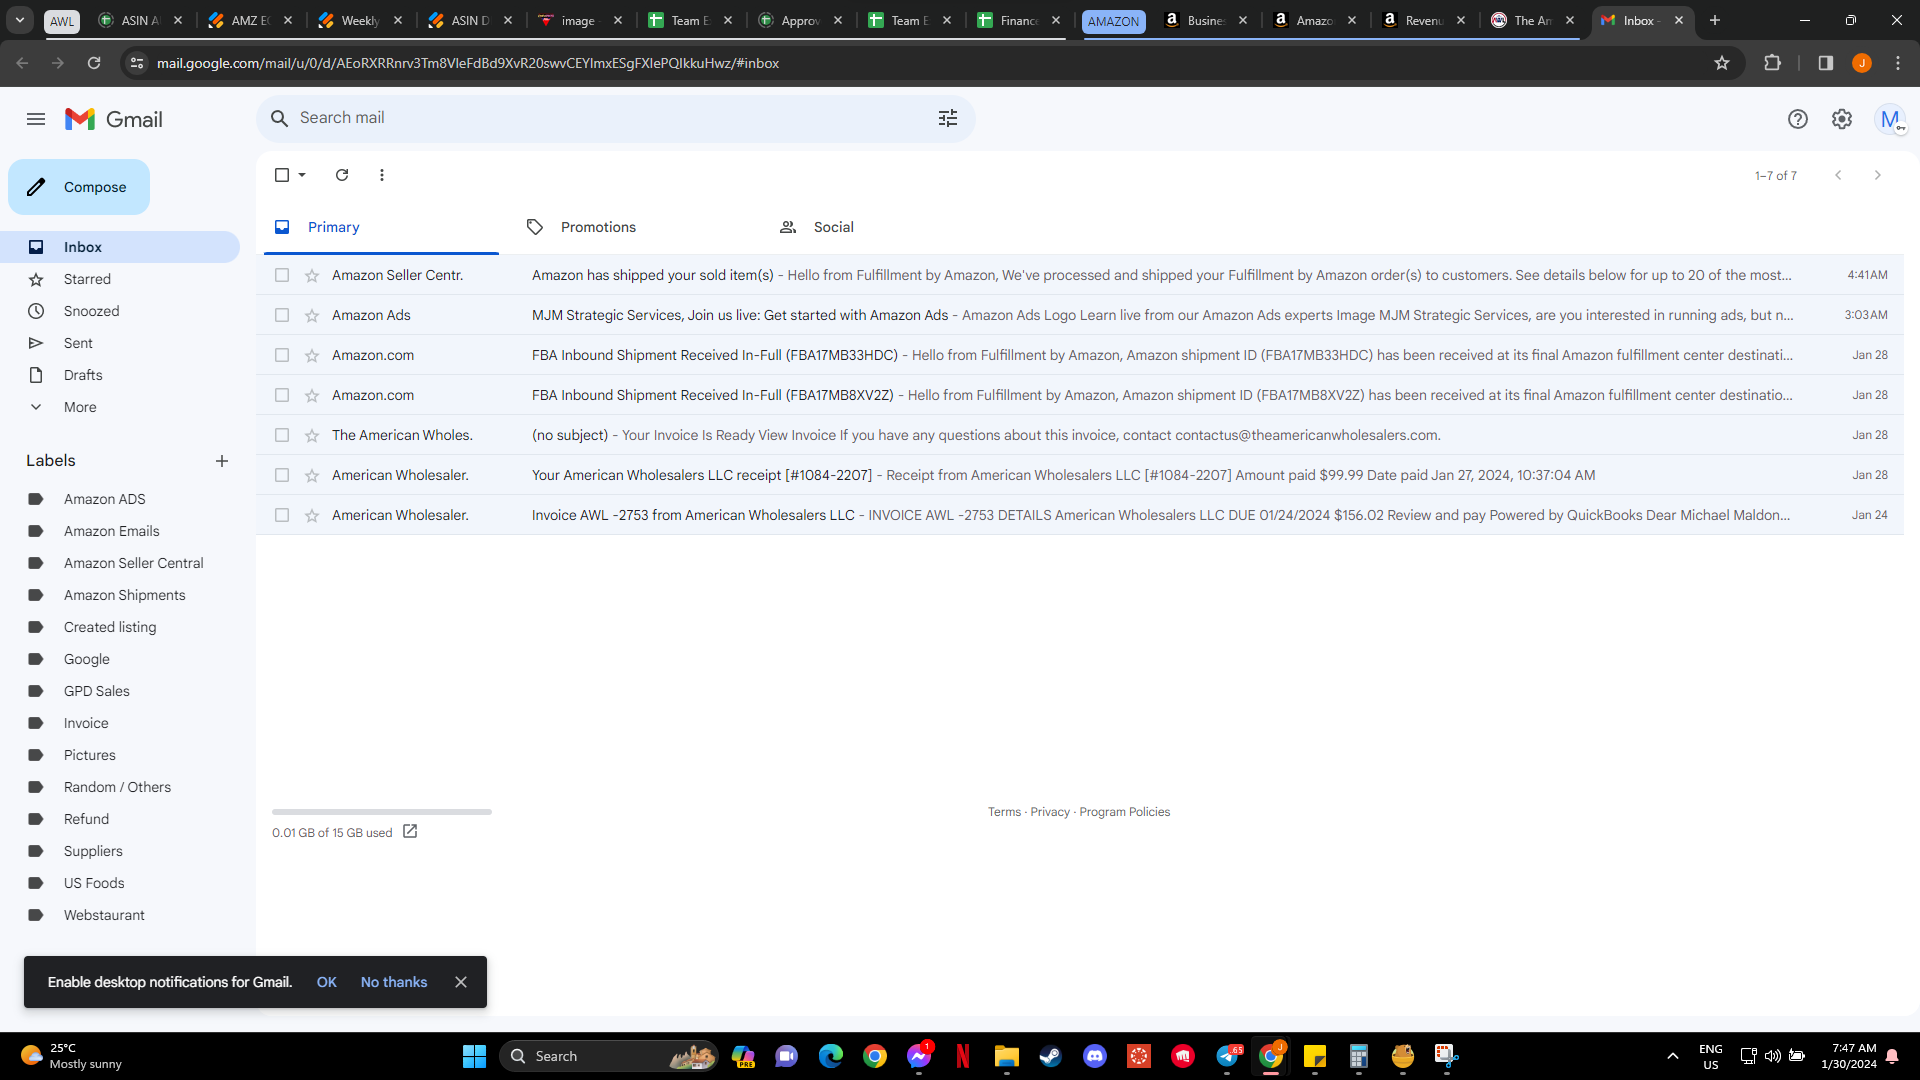
Task: Open the browser tab search dropdown
Action: pyautogui.click(x=20, y=20)
